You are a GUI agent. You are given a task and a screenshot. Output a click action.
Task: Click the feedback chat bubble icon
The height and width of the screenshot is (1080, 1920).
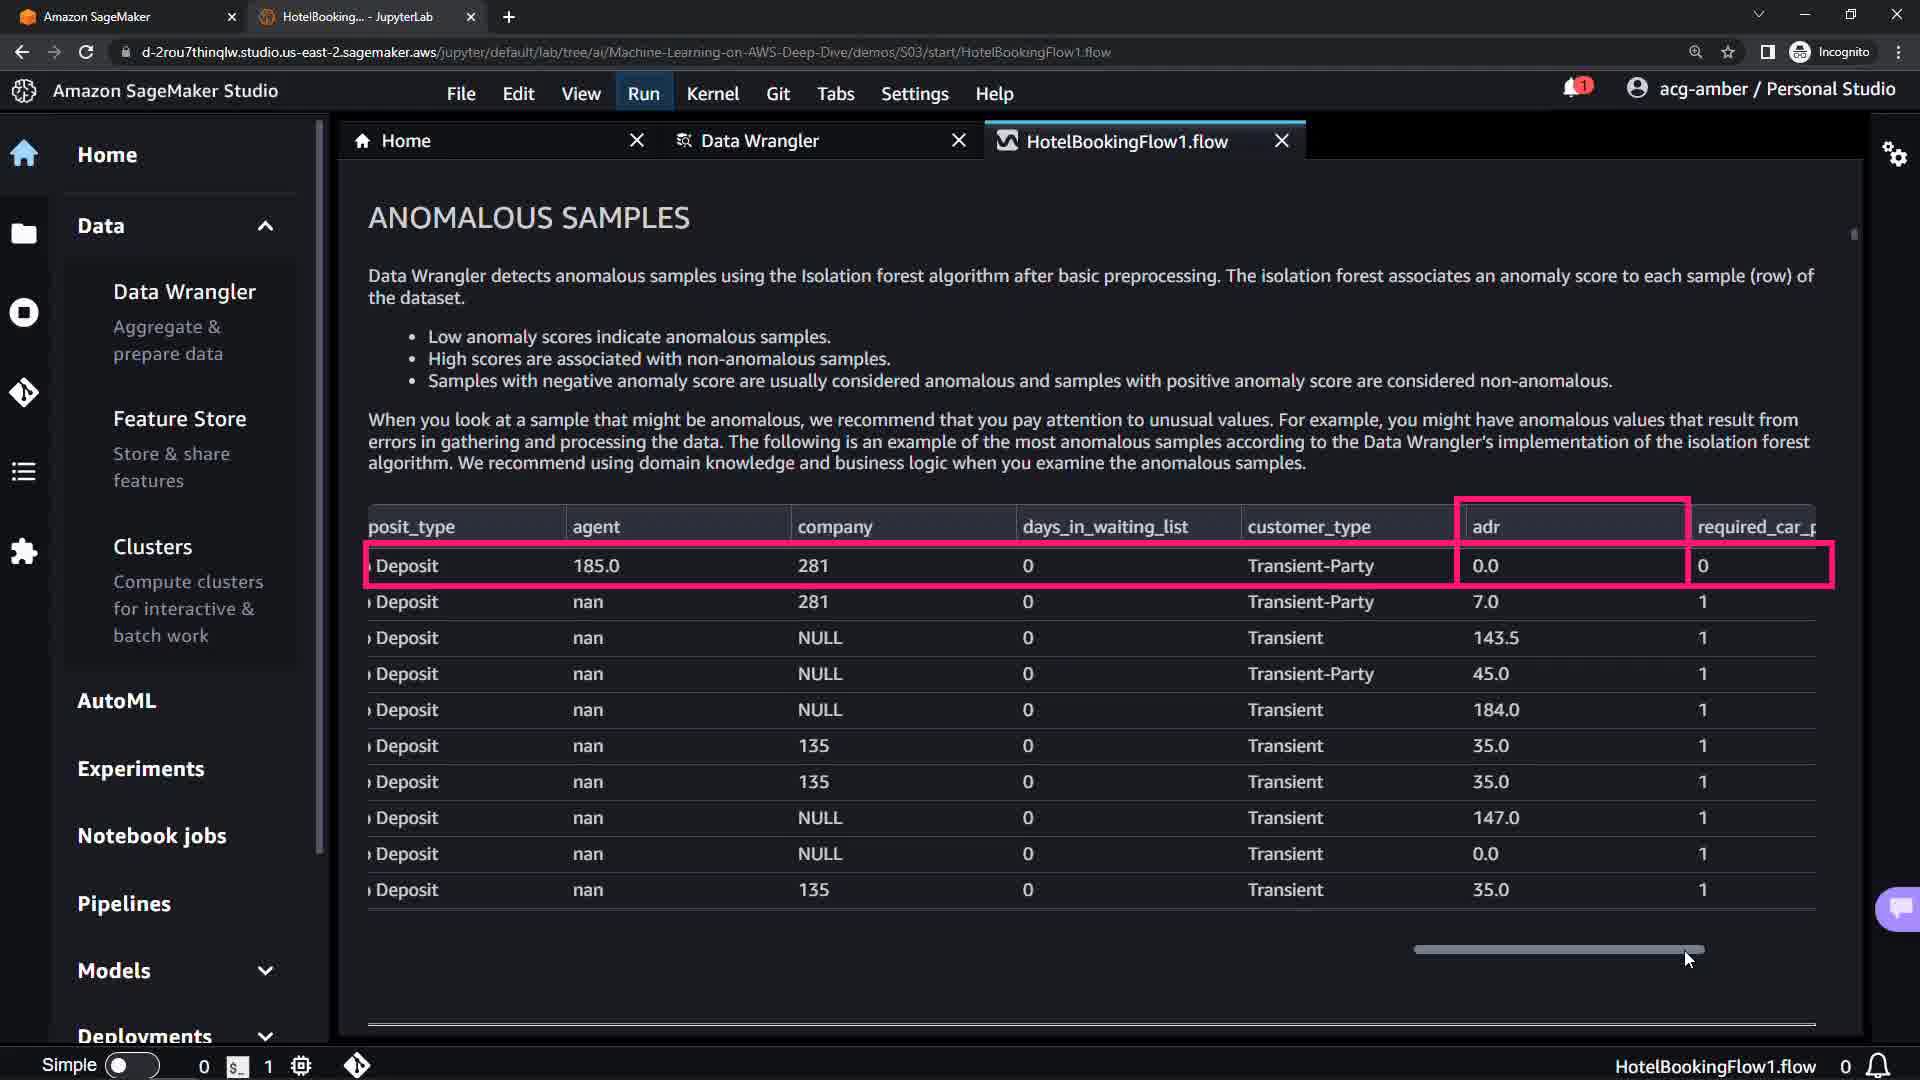(x=1899, y=908)
